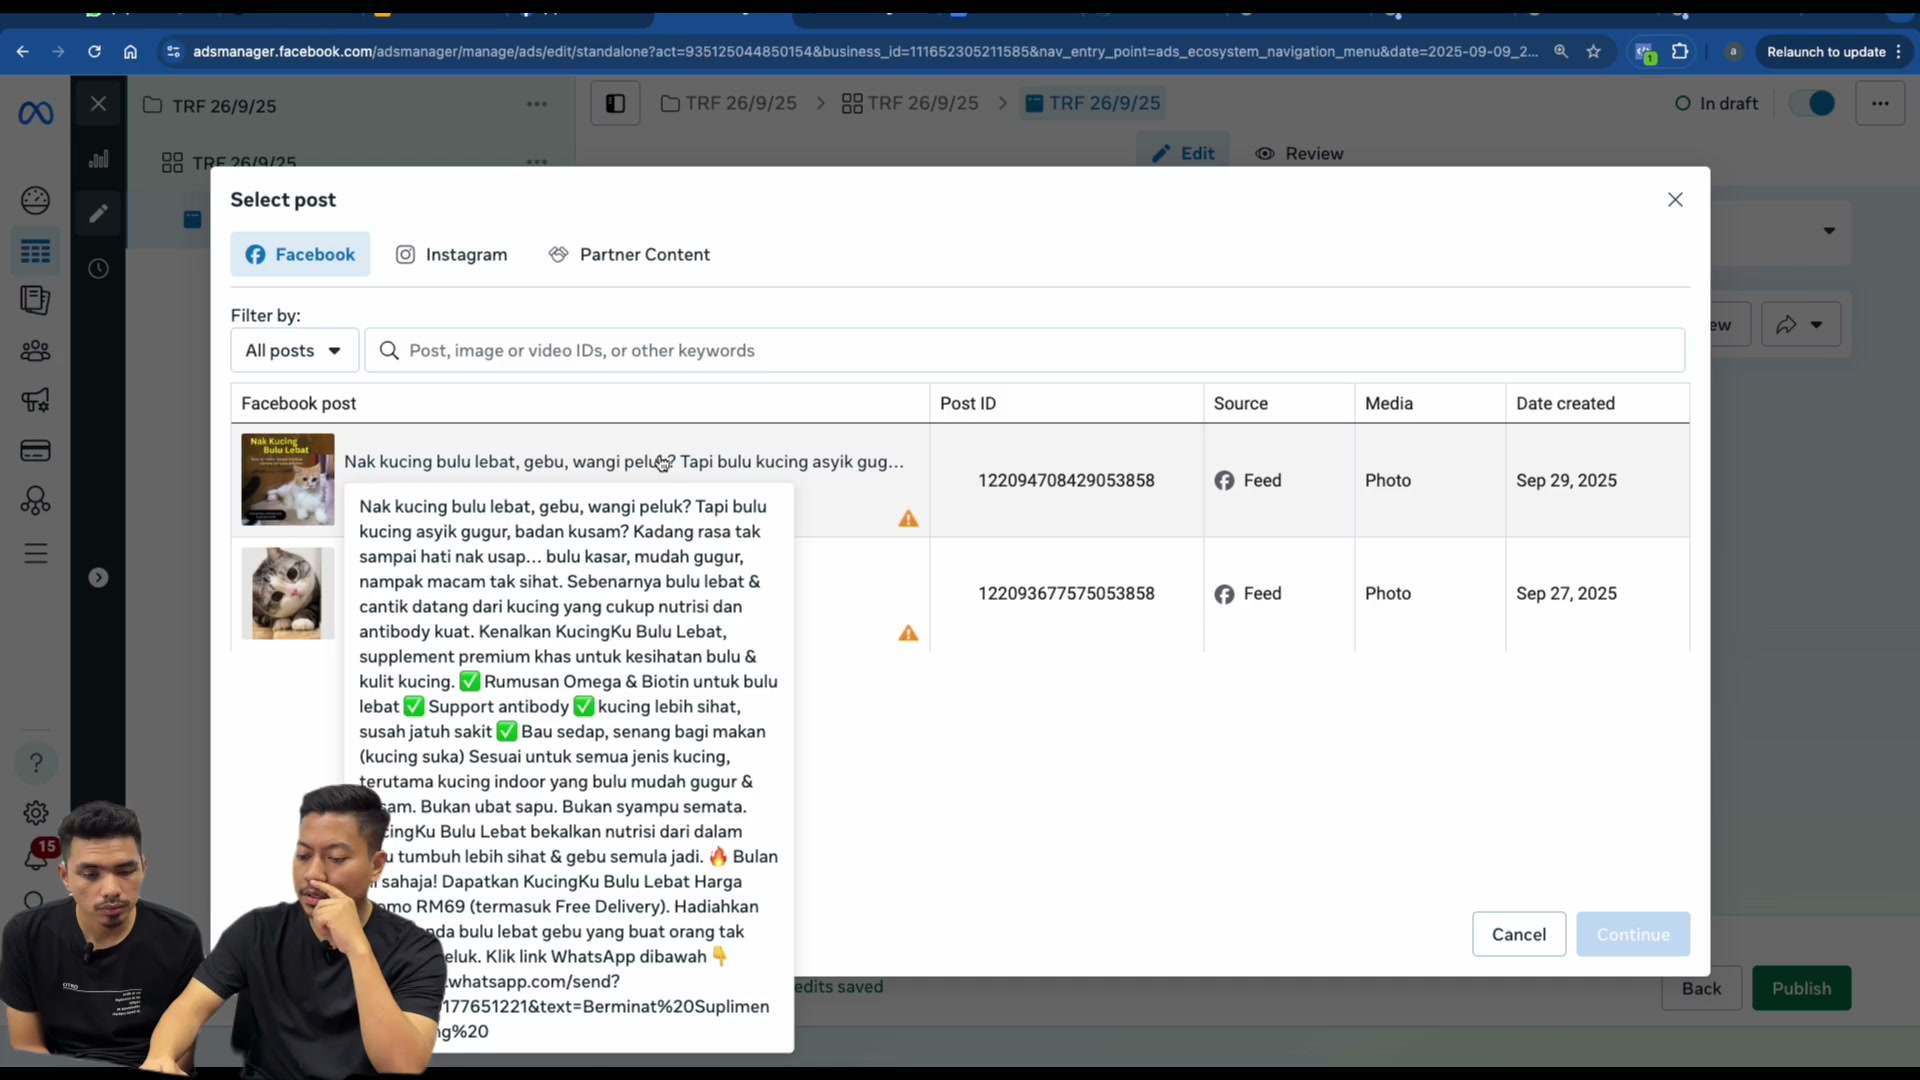Open the campaigns table grid icon
Screen dimensions: 1920x1080
click(35, 251)
